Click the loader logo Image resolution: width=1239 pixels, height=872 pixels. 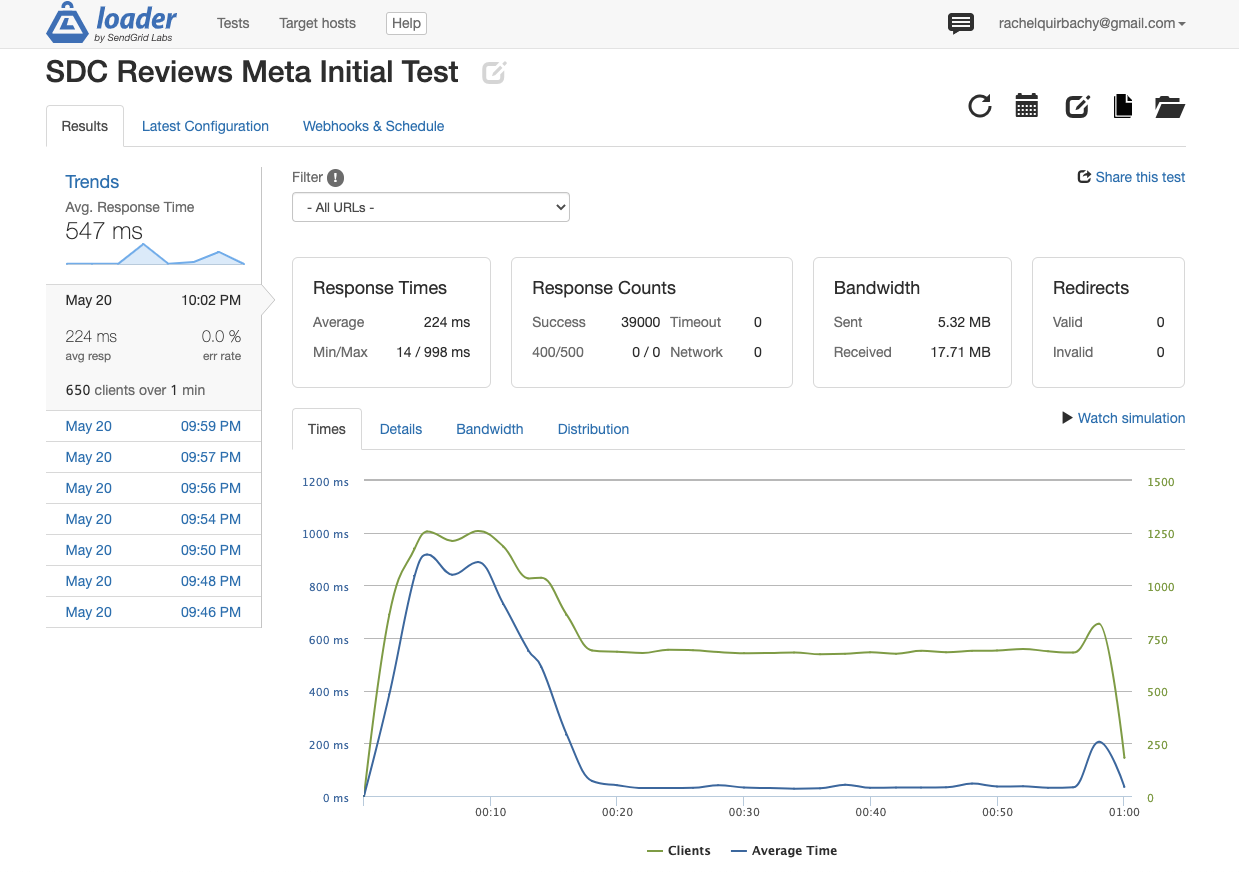click(x=112, y=24)
